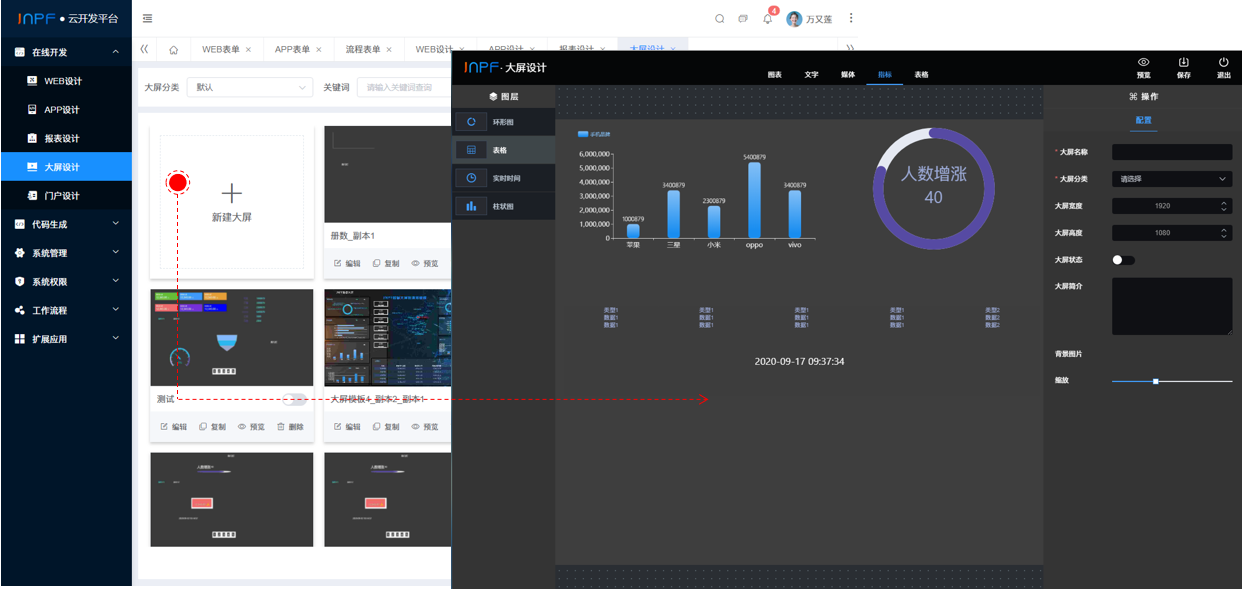This screenshot has width=1242, height=589.
Task: Toggle the 大屏状态 switch
Action: 1123,260
